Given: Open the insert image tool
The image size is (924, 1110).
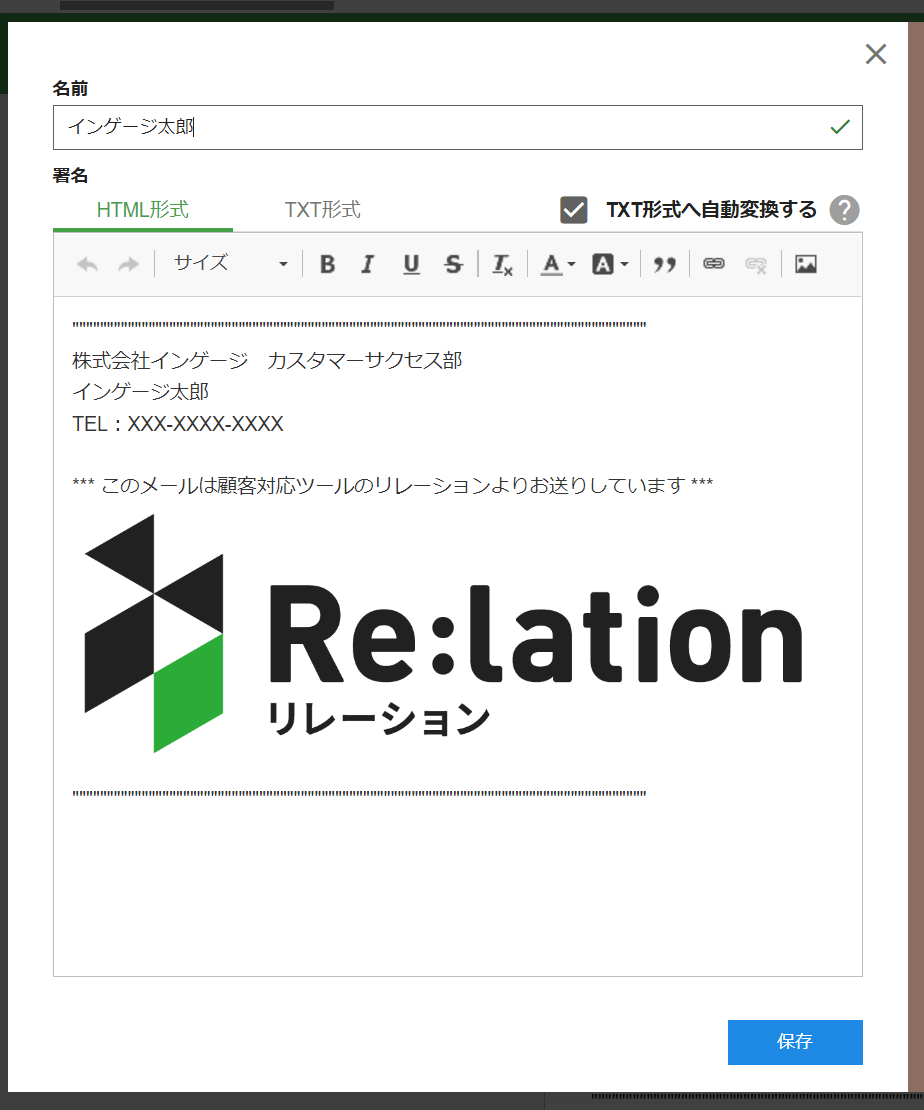Looking at the screenshot, I should pyautogui.click(x=806, y=264).
